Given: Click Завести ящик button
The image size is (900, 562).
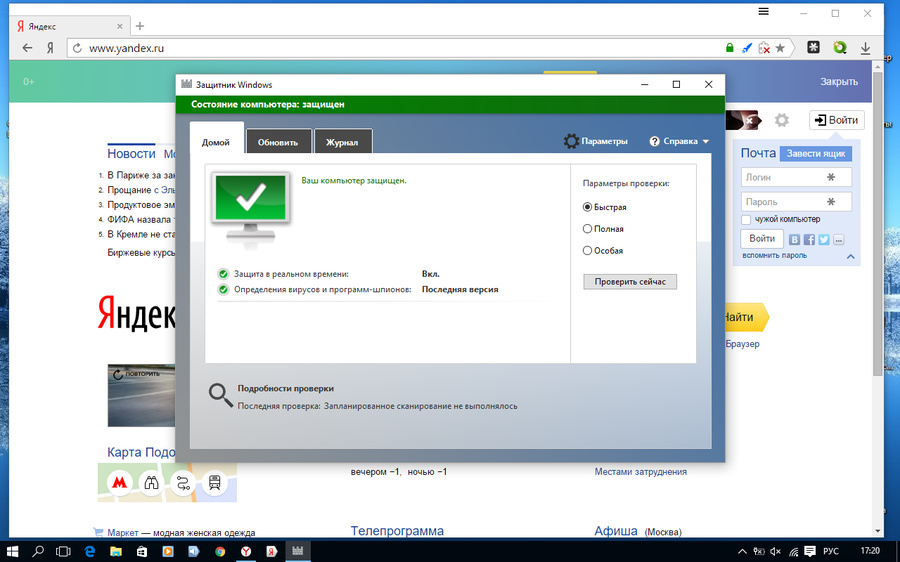Looking at the screenshot, I should (816, 154).
